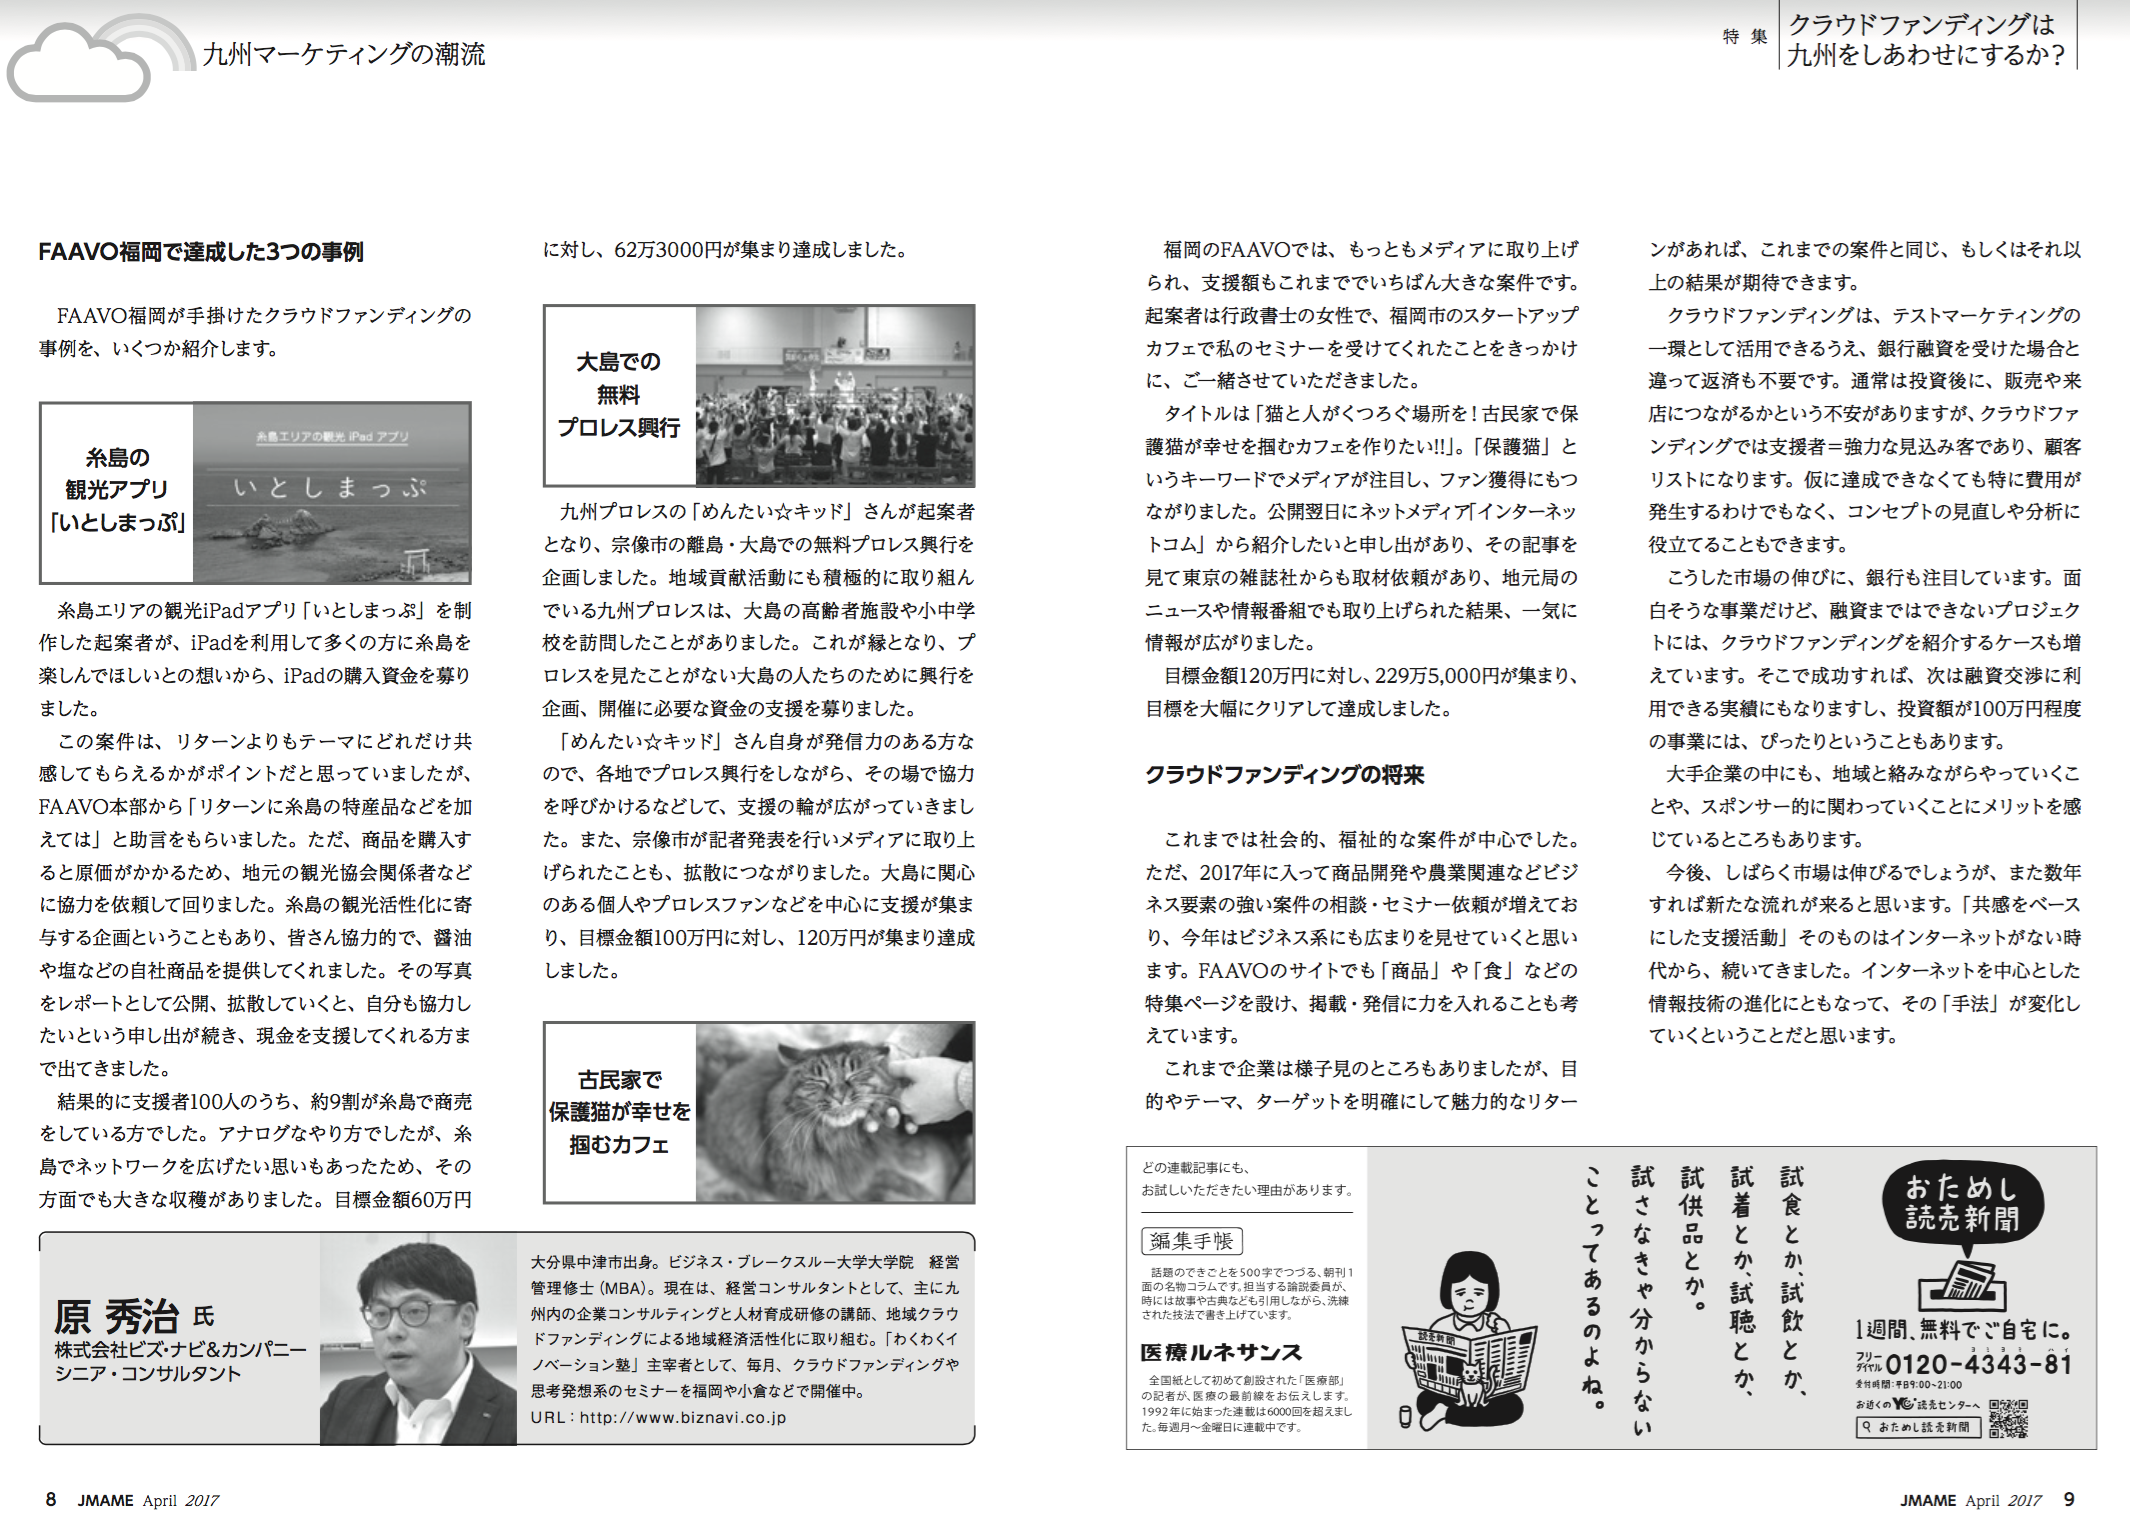Click 株式会社ビズ・ナビ&カンパニー company name
The image size is (2130, 1516).
pos(180,1349)
